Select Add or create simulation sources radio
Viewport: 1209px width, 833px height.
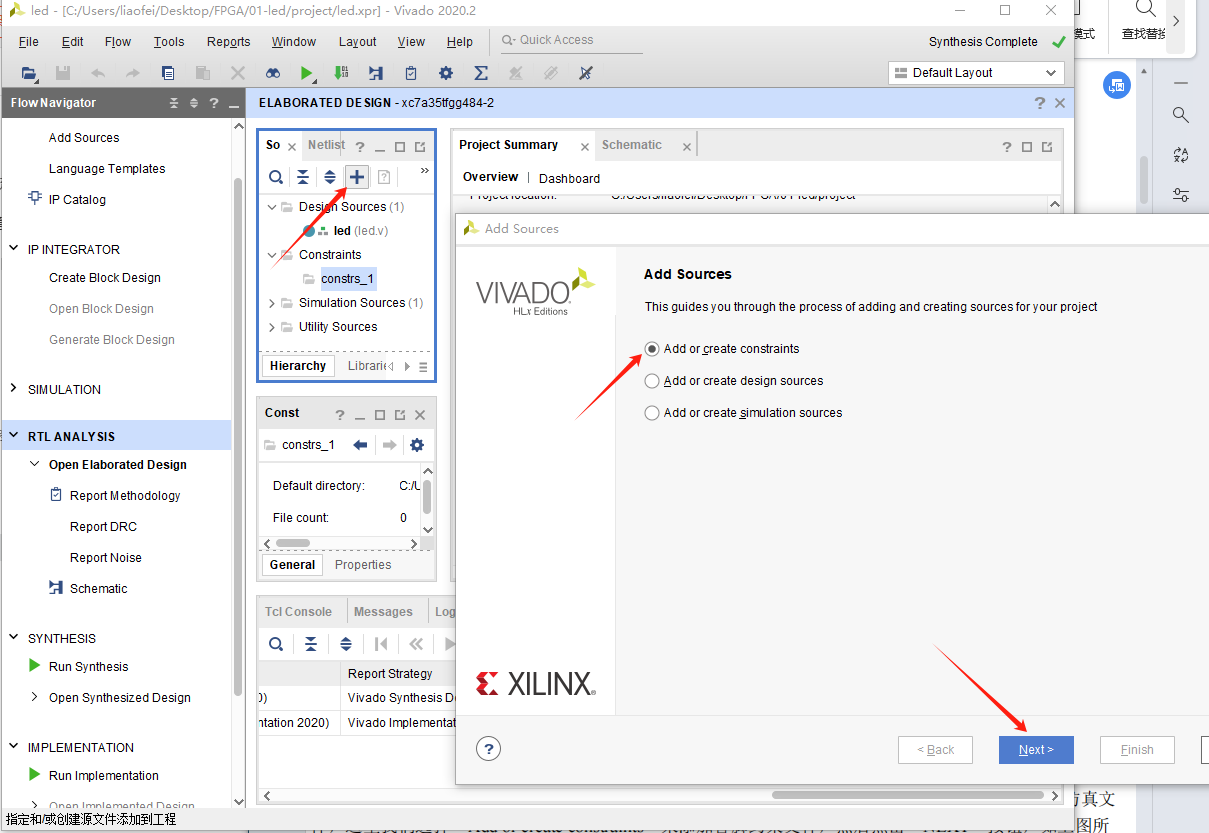652,413
